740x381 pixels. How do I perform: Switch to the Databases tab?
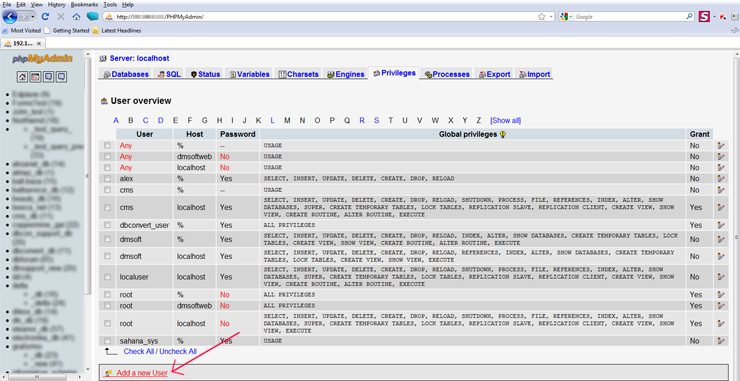click(x=126, y=74)
